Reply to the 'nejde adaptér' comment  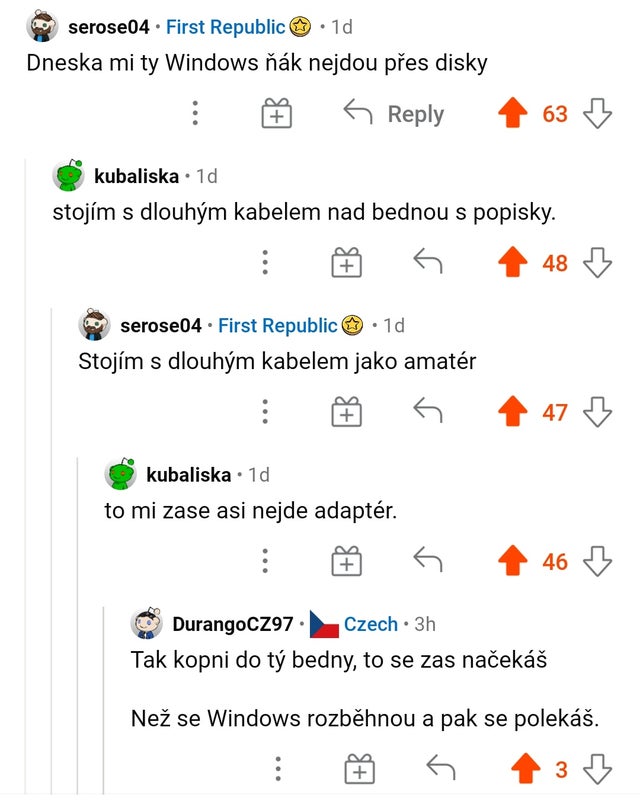[x=428, y=562]
